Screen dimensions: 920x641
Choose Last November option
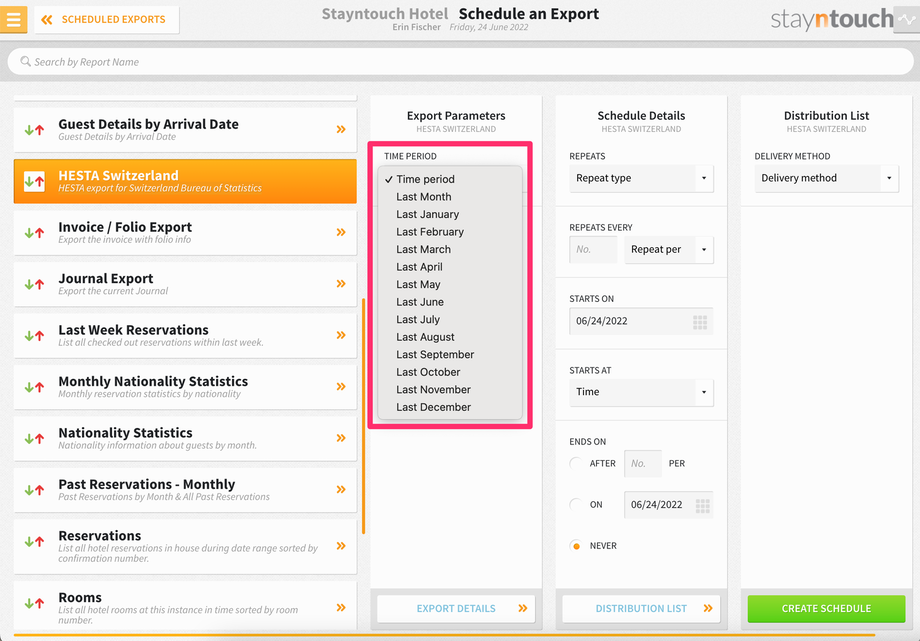tap(449, 390)
